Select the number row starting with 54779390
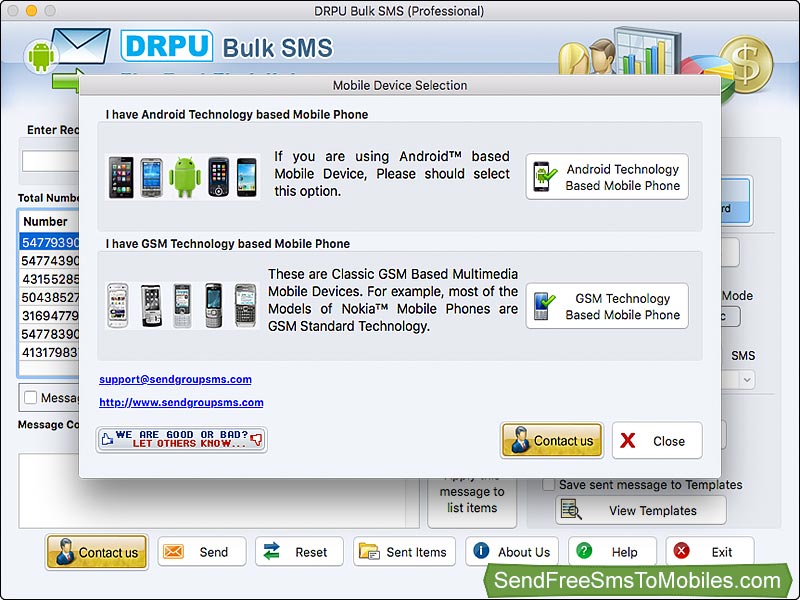 (x=49, y=242)
